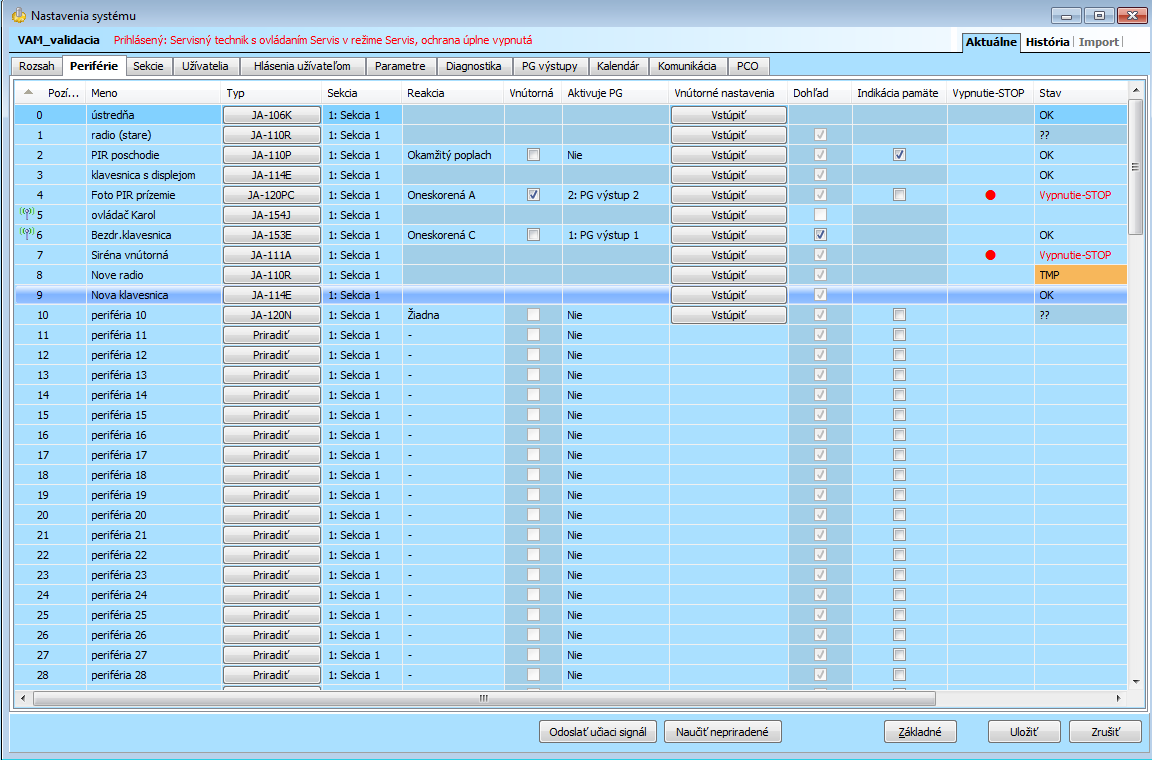The image size is (1152, 760).
Task: Click the vertical scrollbar up arrow
Action: point(1136,90)
